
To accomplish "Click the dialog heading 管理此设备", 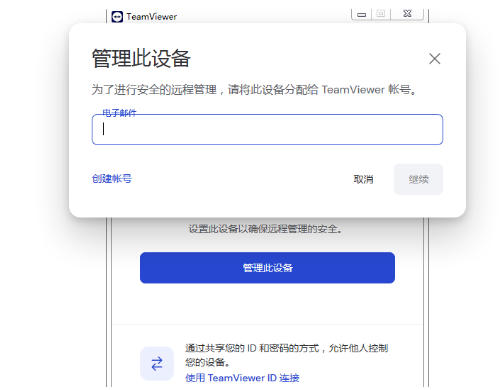I will tap(141, 59).
